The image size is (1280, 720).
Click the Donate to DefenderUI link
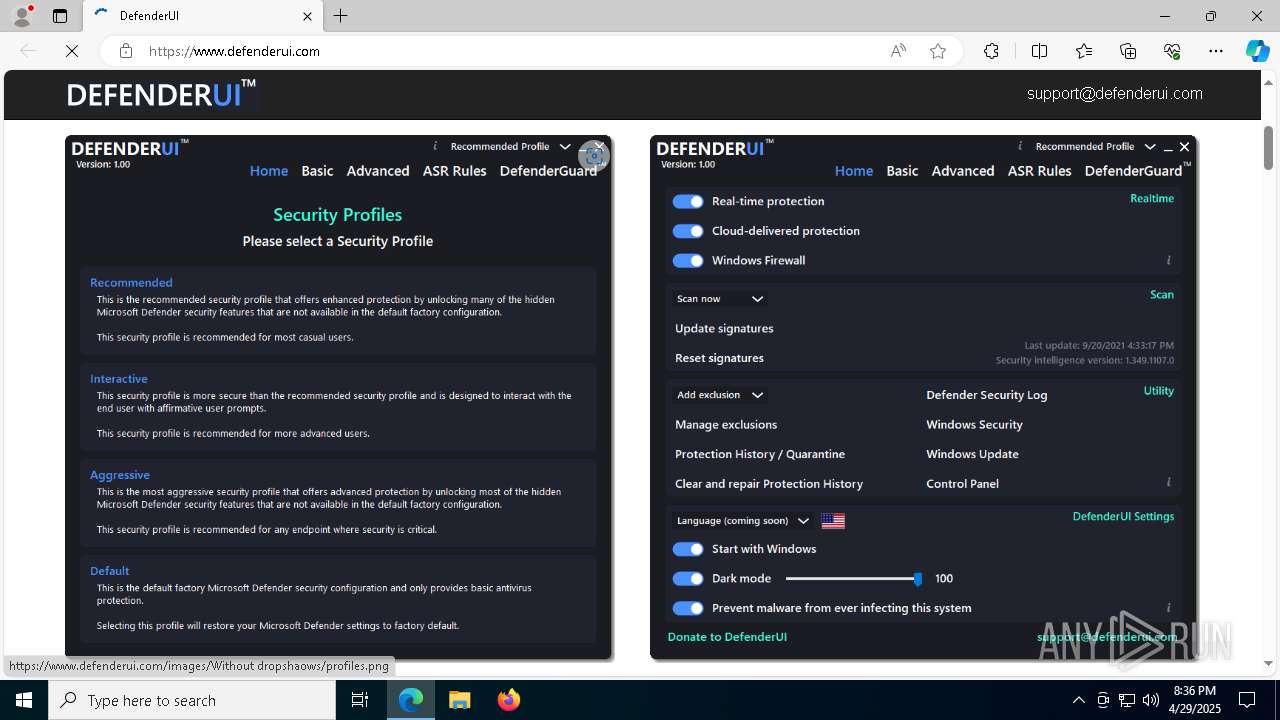[727, 637]
